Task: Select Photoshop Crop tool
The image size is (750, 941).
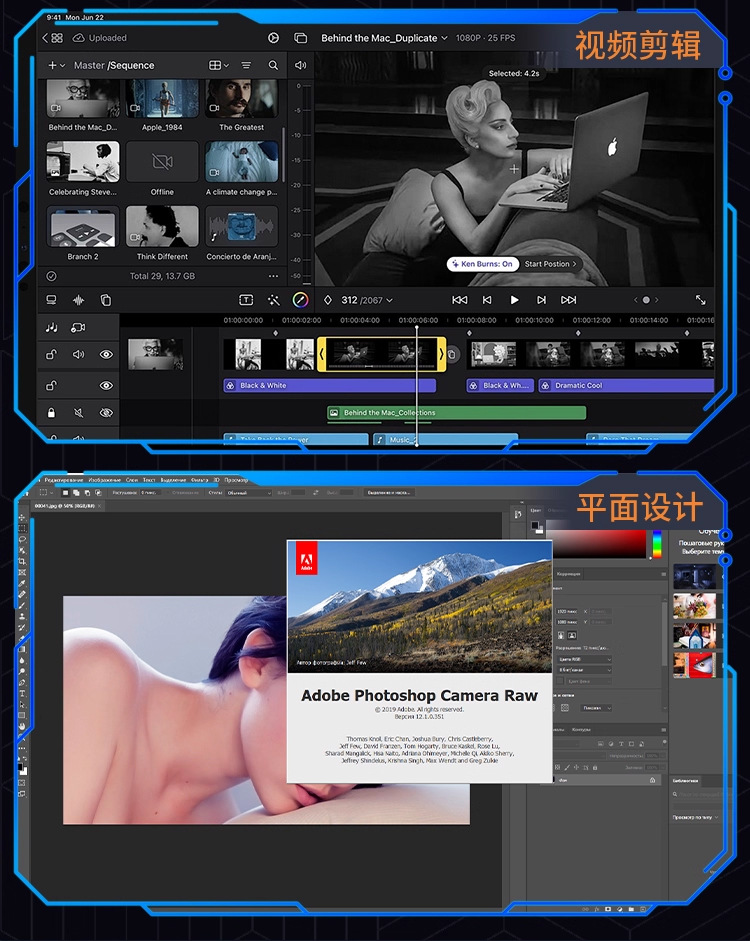Action: (x=22, y=561)
